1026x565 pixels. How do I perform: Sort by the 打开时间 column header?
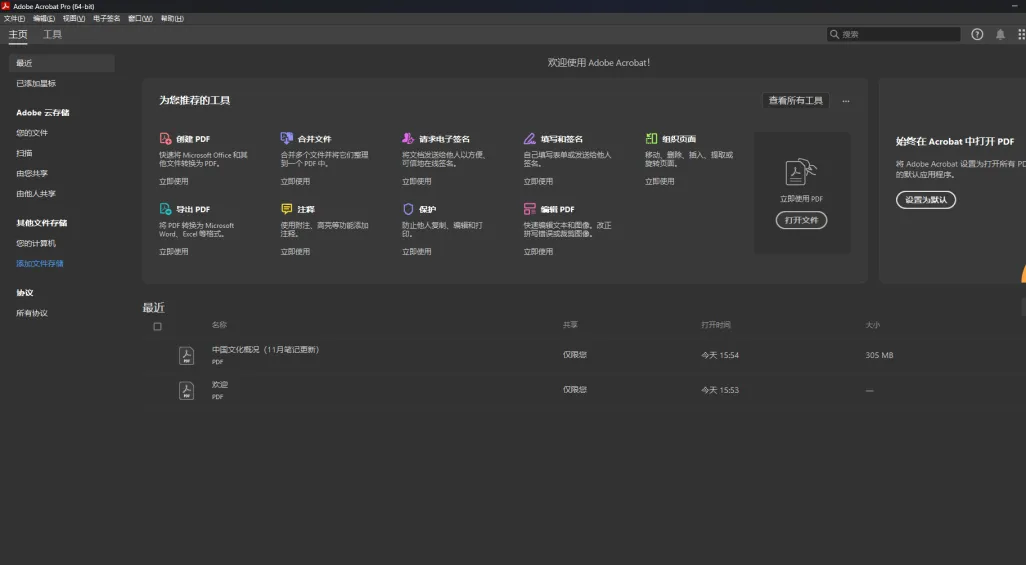[716, 325]
